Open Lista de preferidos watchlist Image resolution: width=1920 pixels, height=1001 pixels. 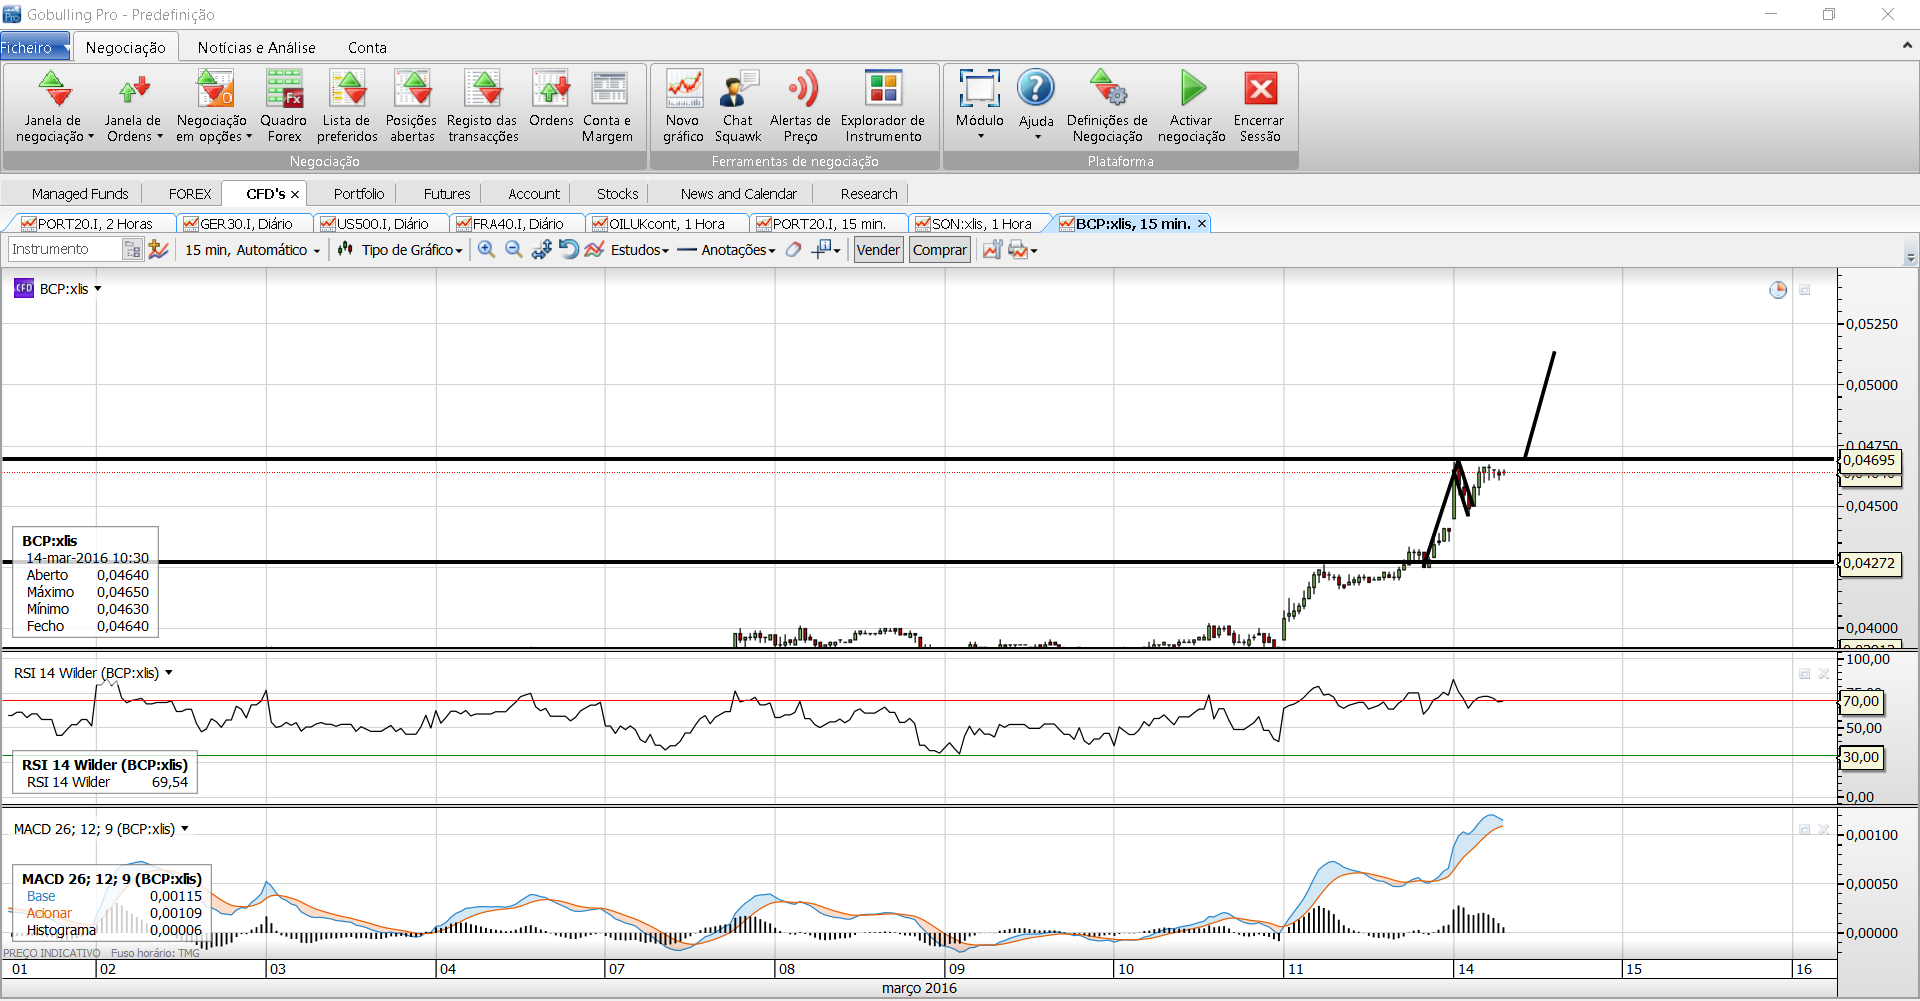pos(347,107)
